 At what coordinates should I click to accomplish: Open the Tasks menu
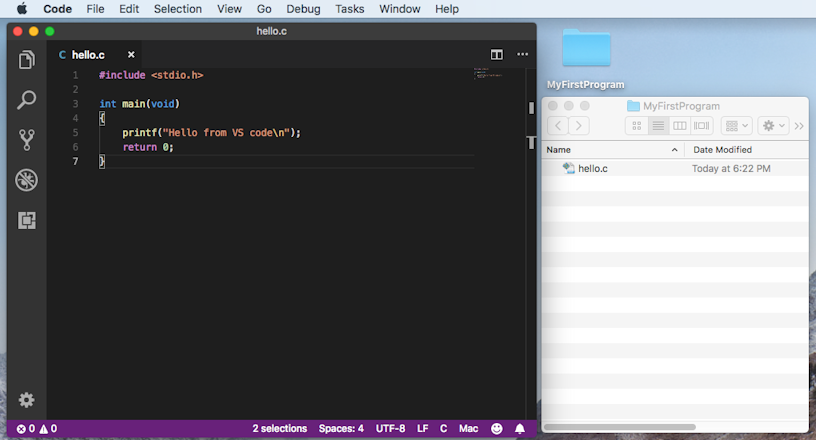[x=350, y=9]
